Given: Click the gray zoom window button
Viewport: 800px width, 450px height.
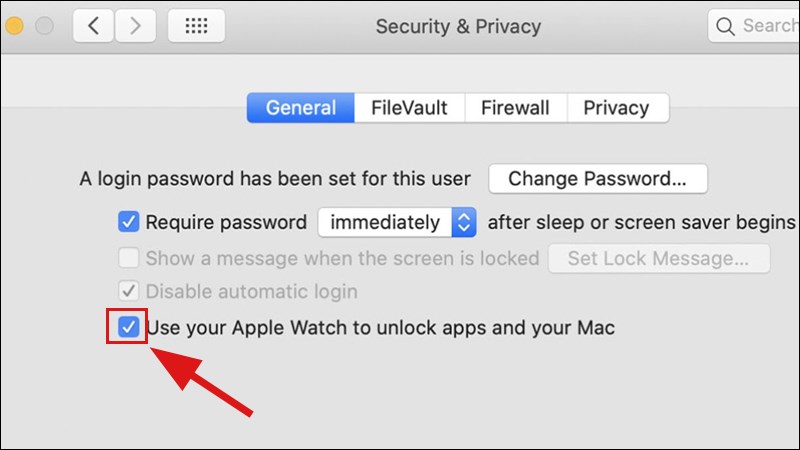Looking at the screenshot, I should pos(44,26).
